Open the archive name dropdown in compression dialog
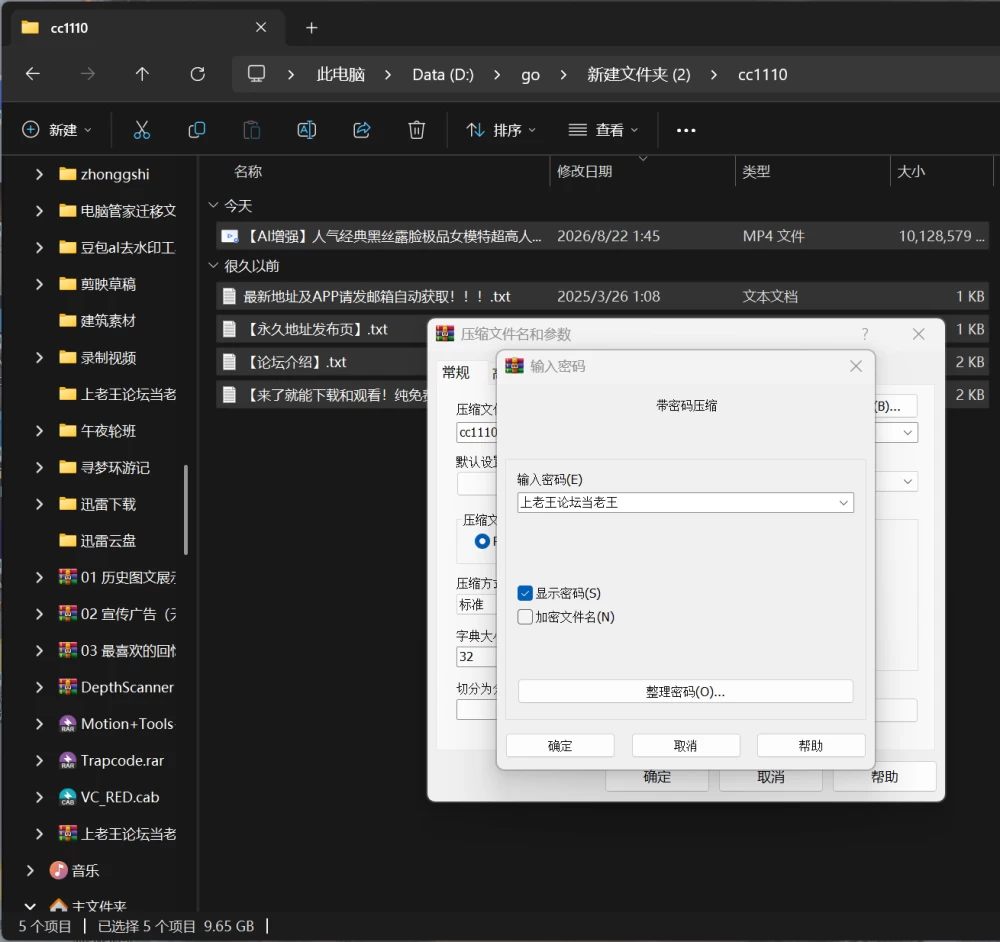Viewport: 1000px width, 942px height. pyautogui.click(x=908, y=432)
